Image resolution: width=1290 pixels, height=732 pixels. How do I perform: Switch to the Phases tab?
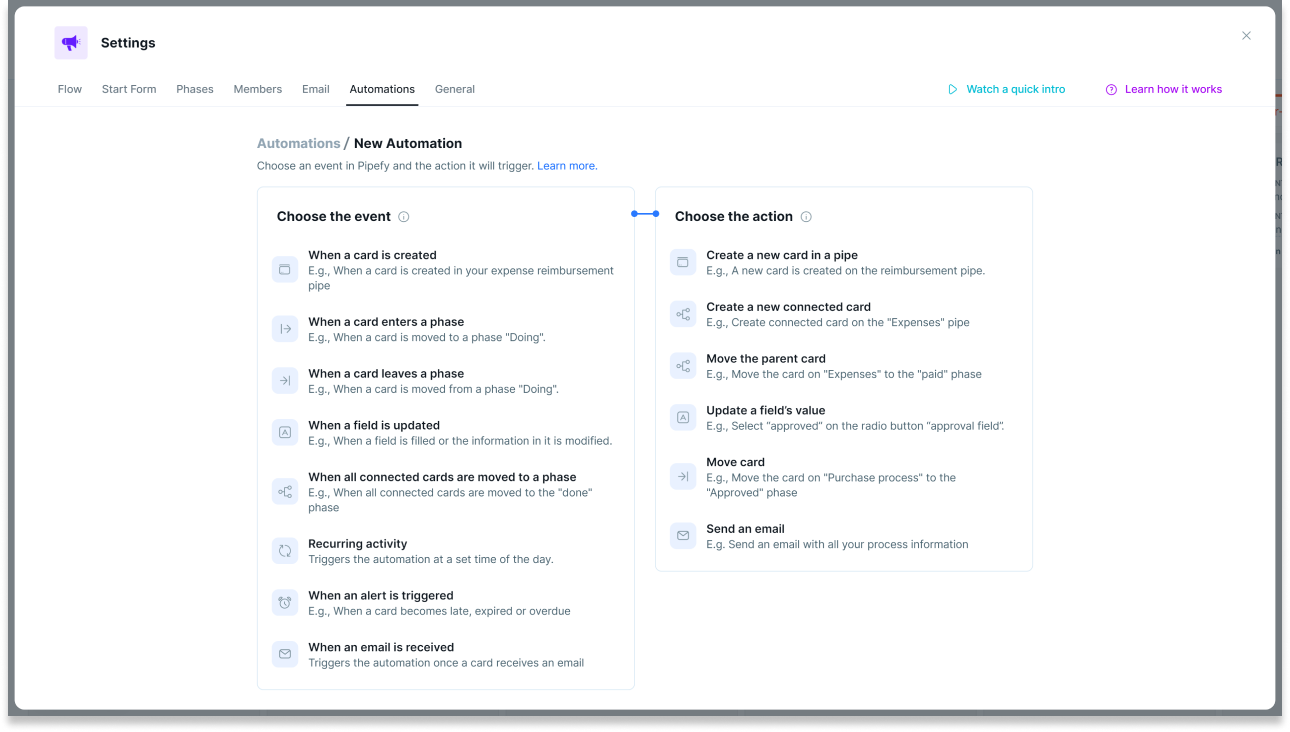pyautogui.click(x=195, y=89)
